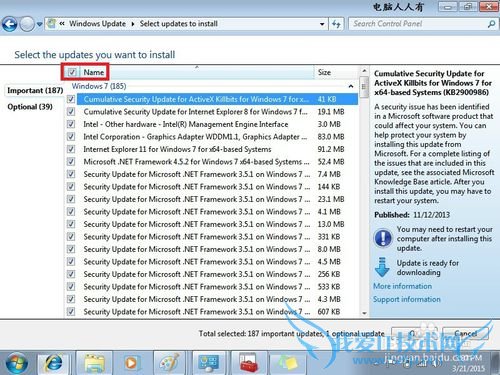
Task: Click the taskbar clock showing 3/21/2015
Action: tap(468, 363)
